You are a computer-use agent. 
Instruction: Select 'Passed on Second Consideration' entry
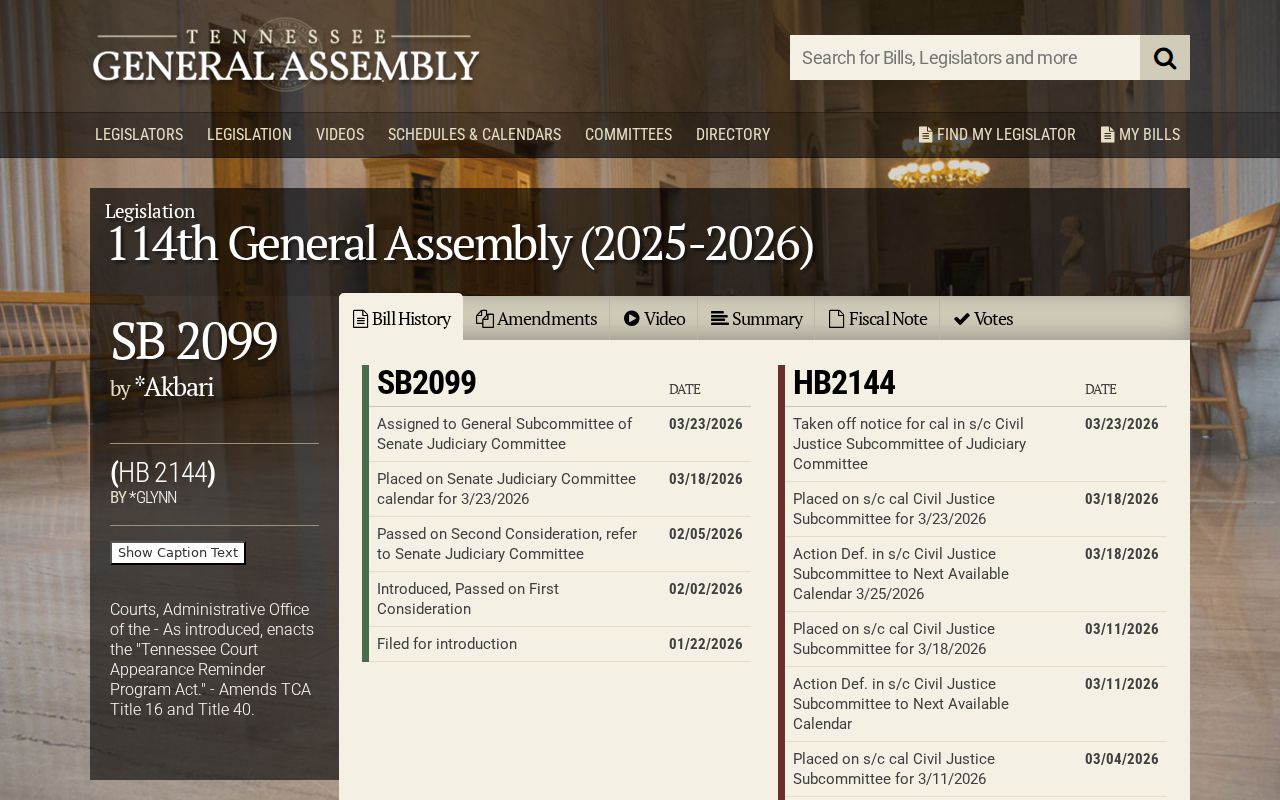(507, 544)
